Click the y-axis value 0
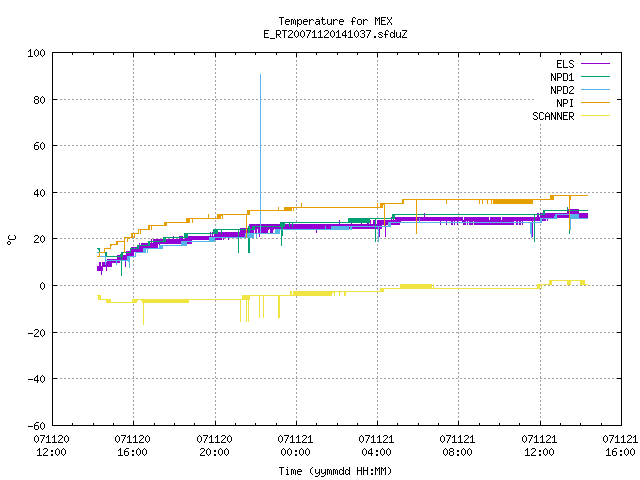Viewport: 640px width, 480px height. coord(42,286)
